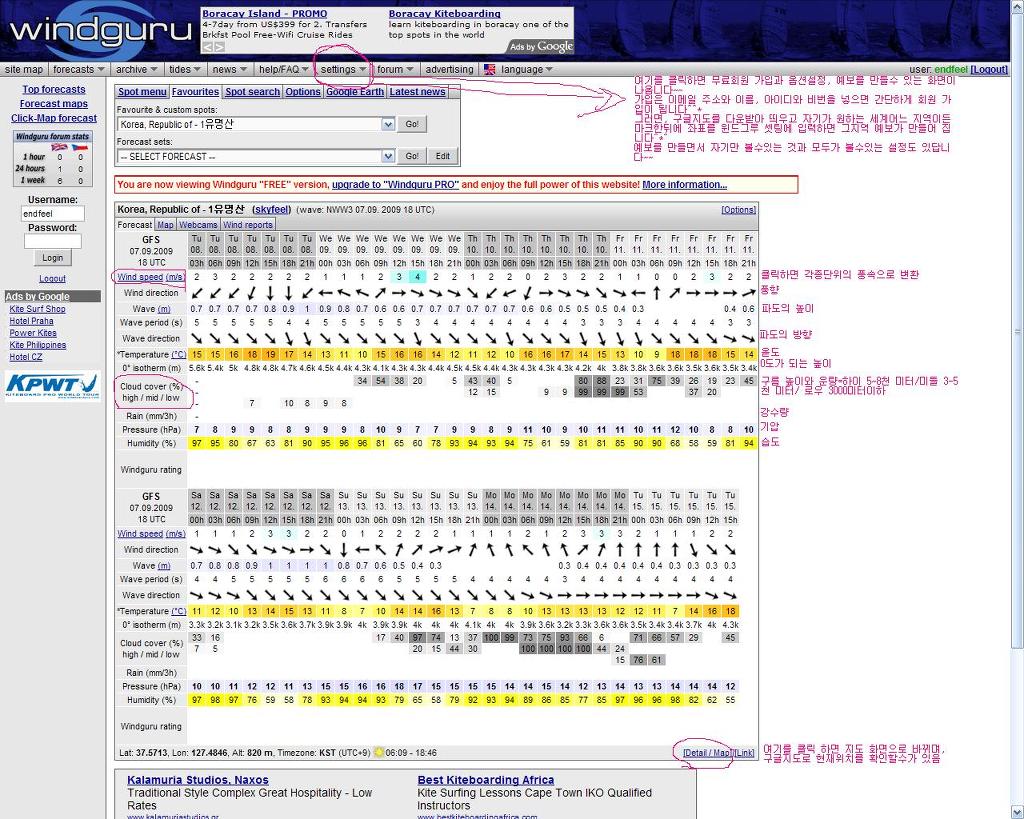Click the [Logout] link at top right
1024x819 pixels.
[989, 69]
